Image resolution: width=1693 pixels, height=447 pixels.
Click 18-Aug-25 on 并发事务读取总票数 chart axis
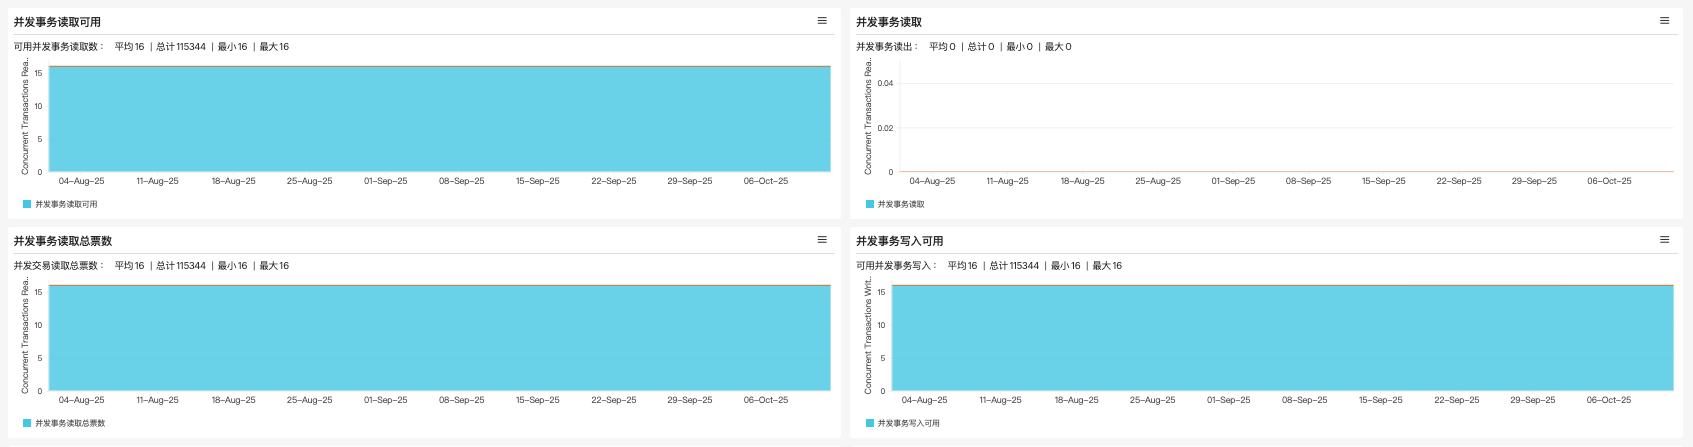(233, 401)
